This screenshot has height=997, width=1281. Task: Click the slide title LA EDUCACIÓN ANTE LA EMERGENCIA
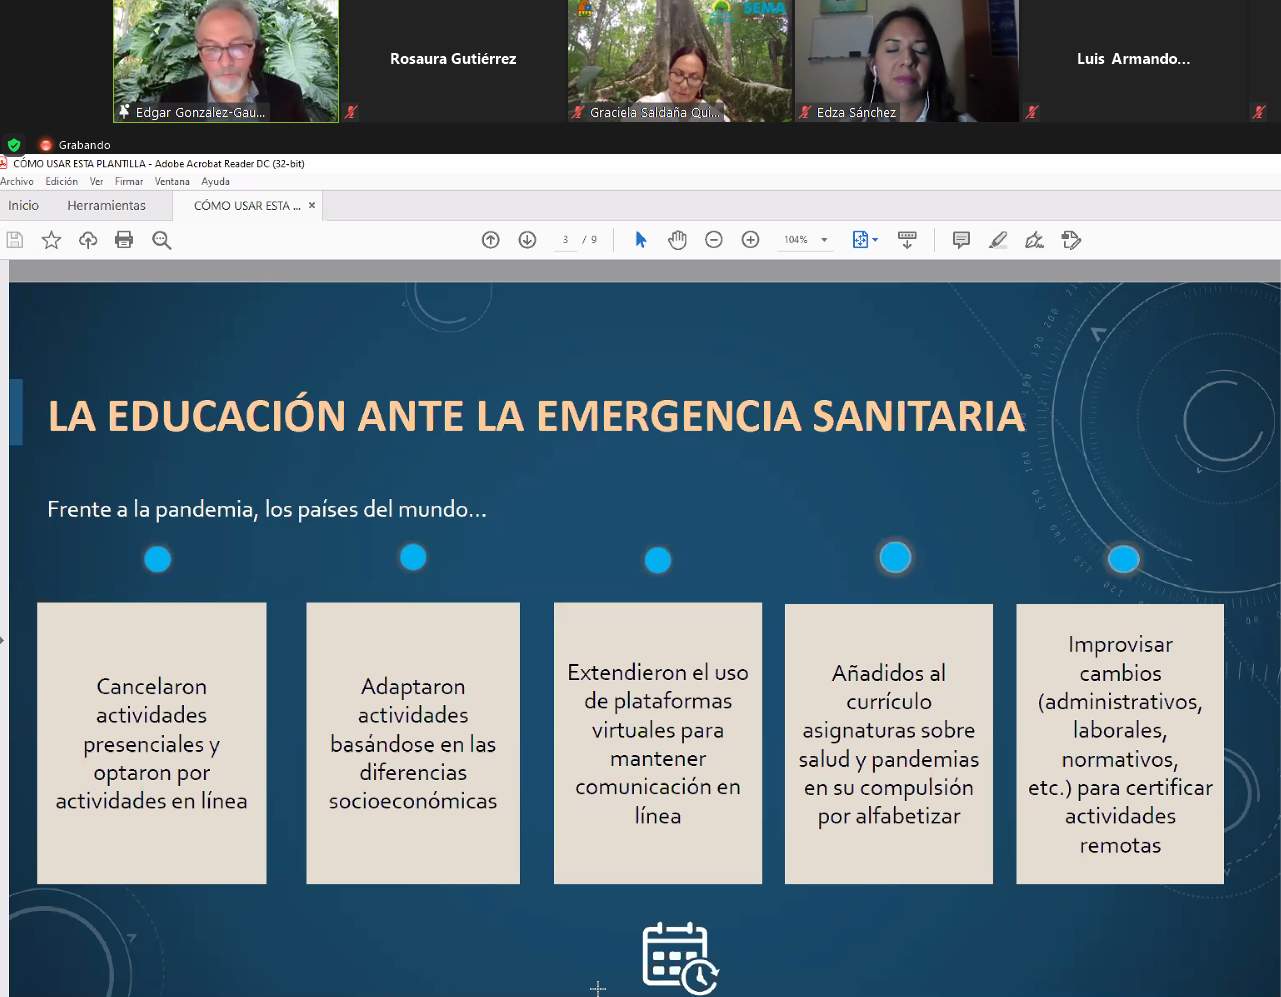tap(536, 416)
